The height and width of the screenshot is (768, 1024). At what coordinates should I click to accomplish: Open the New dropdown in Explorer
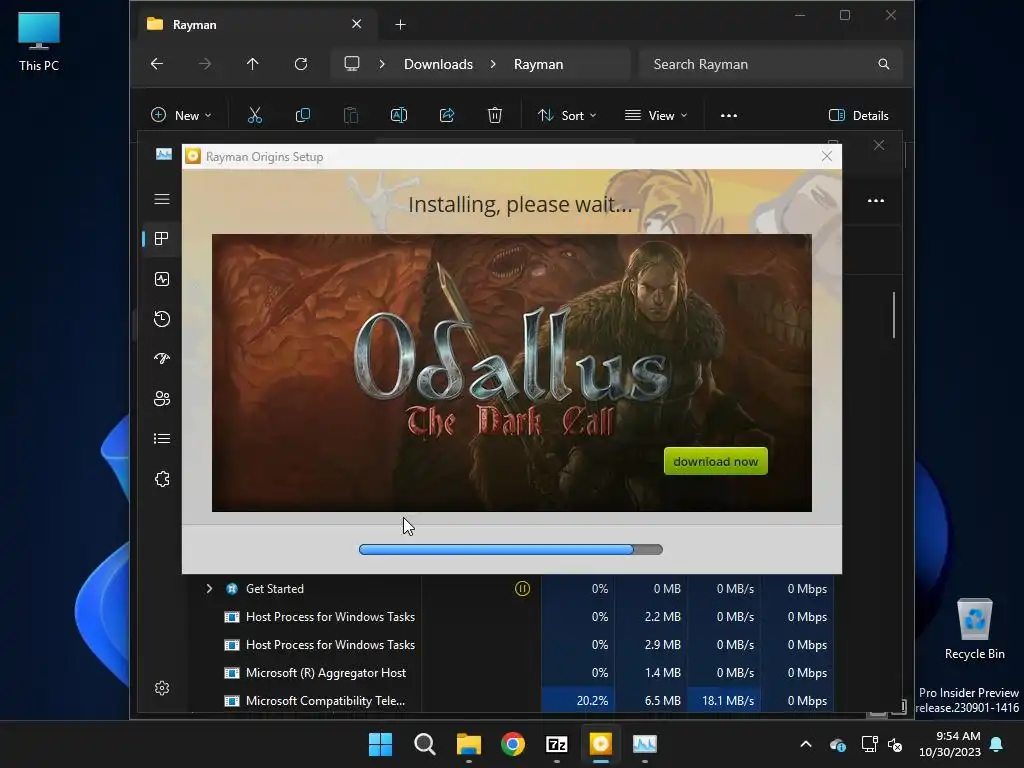click(x=181, y=116)
